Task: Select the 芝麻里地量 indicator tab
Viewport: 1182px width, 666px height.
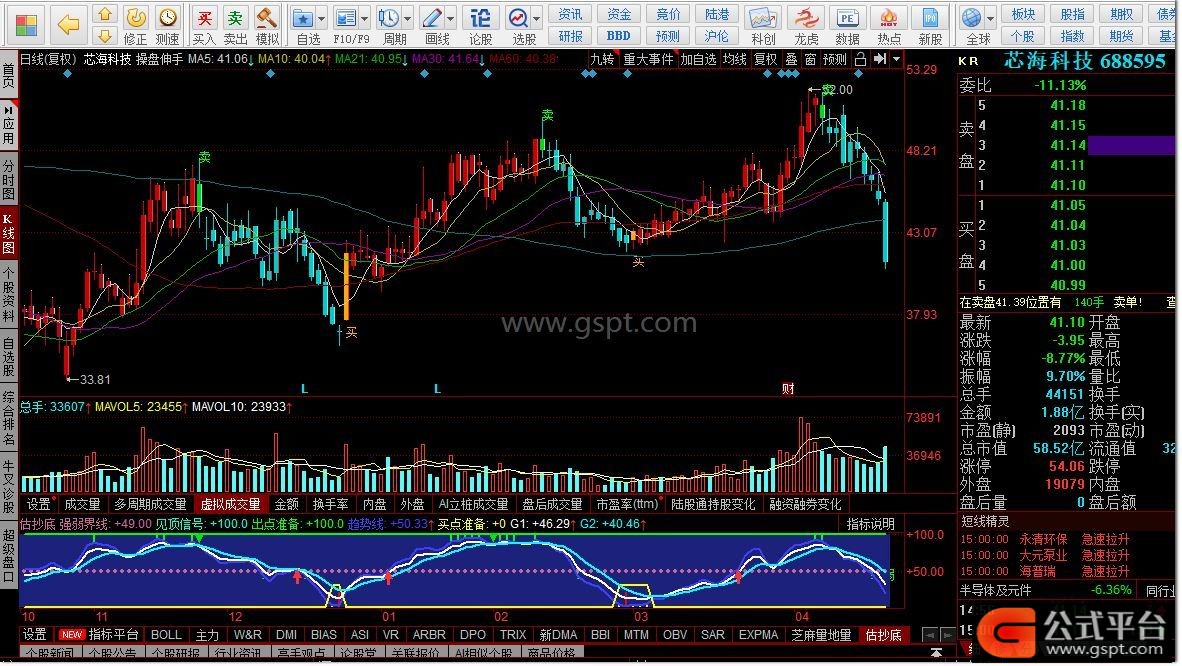Action: [x=821, y=635]
